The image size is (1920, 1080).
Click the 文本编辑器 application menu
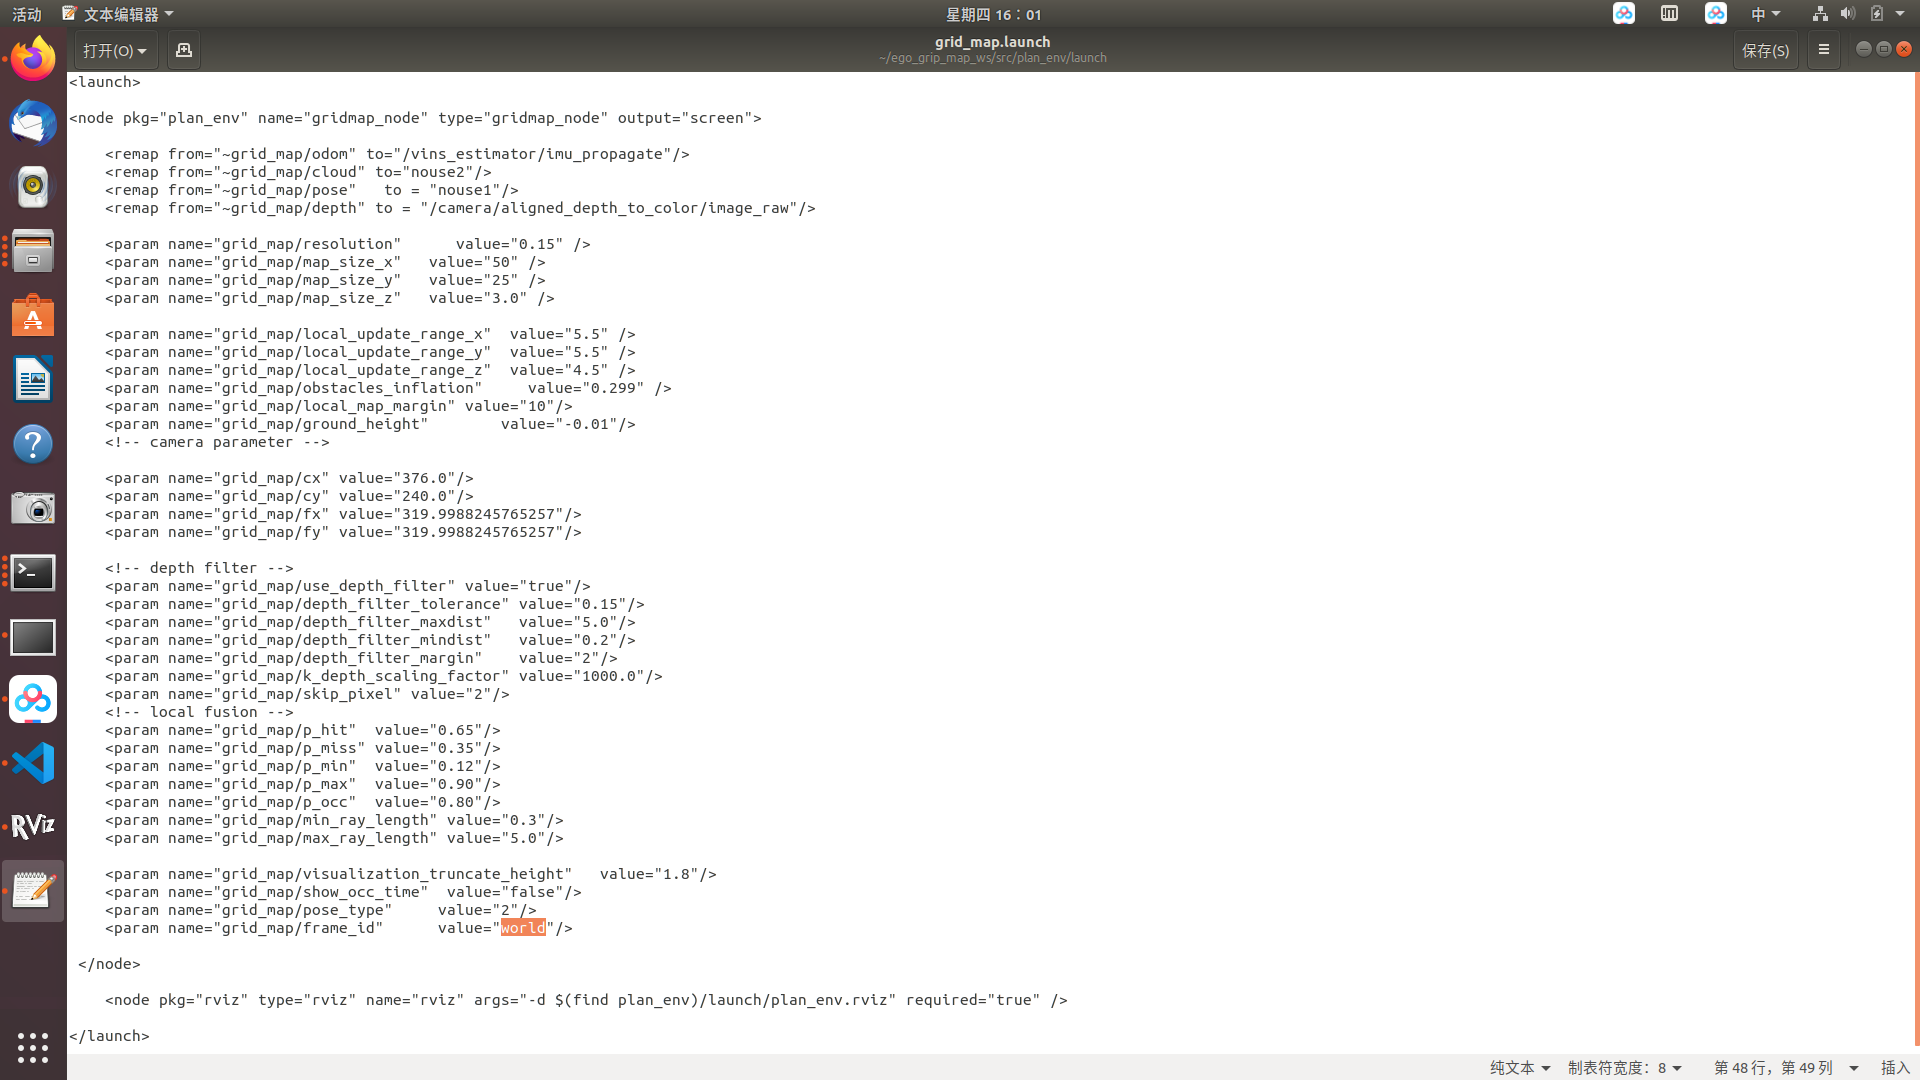pyautogui.click(x=119, y=15)
